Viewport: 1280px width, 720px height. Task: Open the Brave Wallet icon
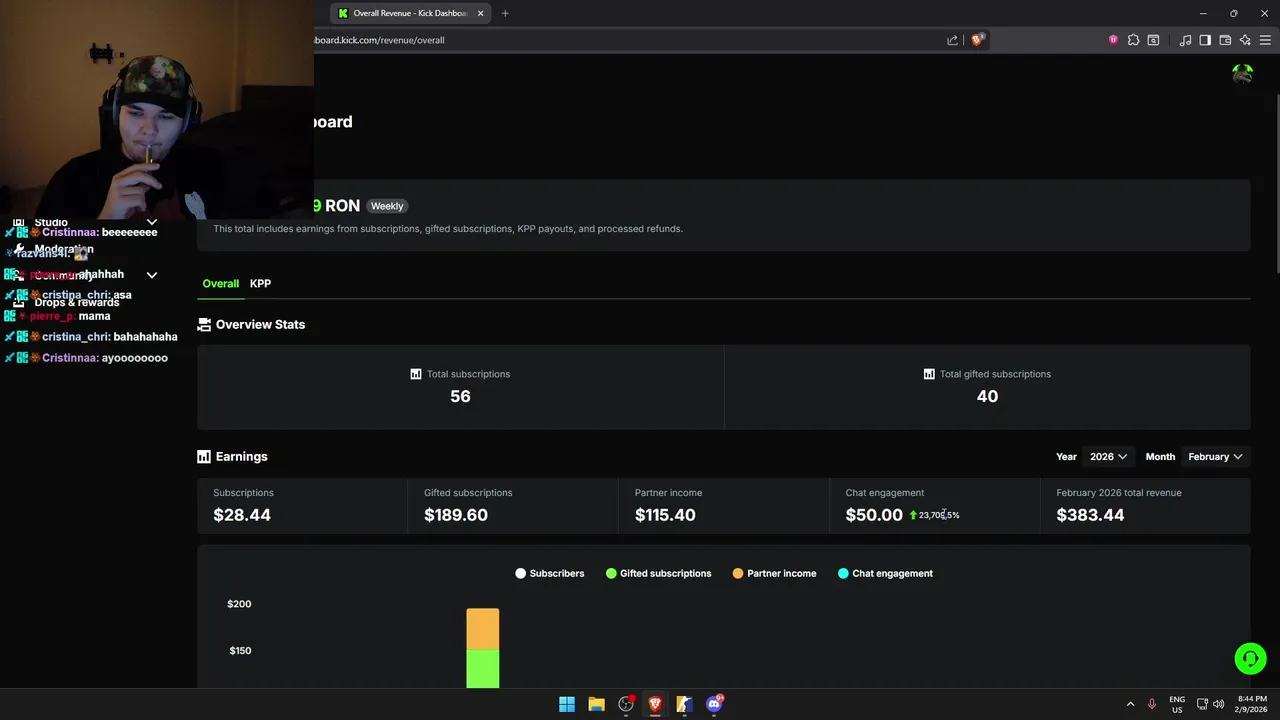click(1225, 40)
